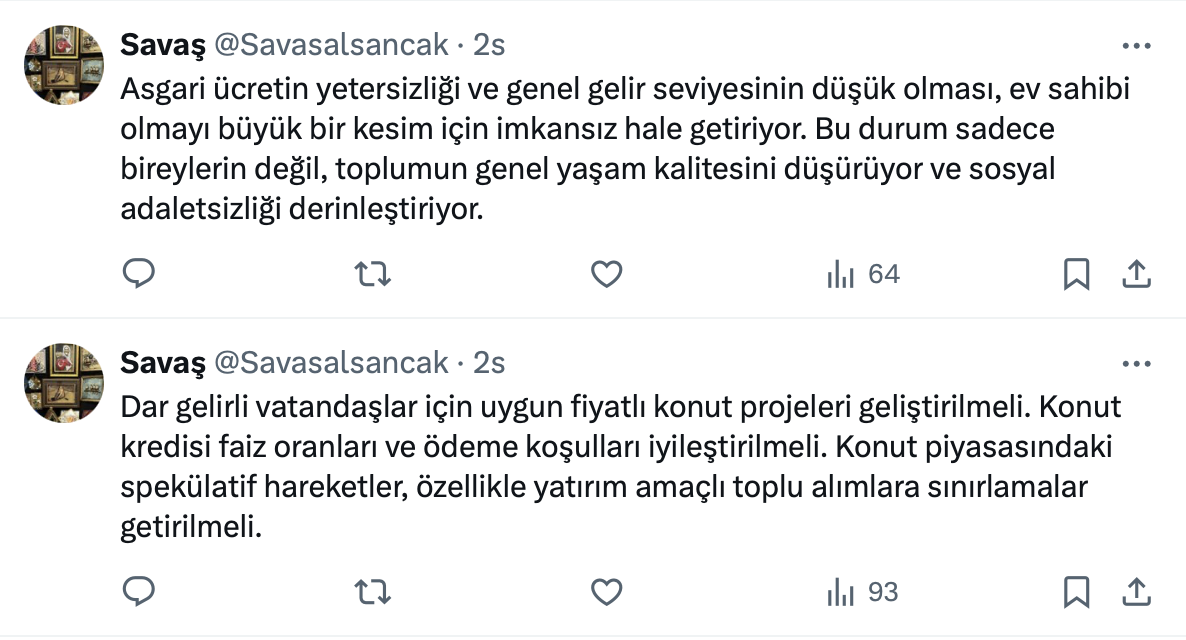1186x640 pixels.
Task: Open Savaş profile picture on first tweet
Action: (64, 64)
